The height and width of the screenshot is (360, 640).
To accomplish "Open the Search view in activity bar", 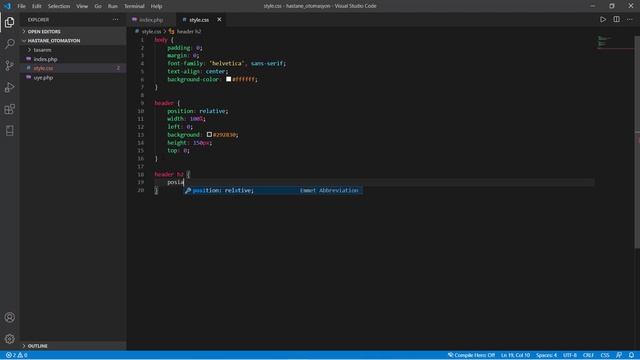I will click(x=9, y=43).
